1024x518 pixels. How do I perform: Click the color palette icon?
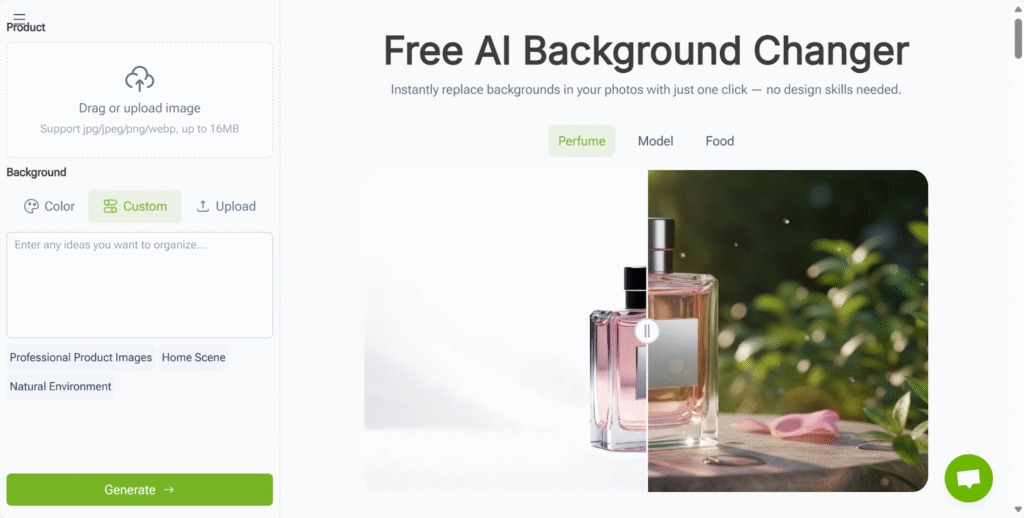[31, 206]
